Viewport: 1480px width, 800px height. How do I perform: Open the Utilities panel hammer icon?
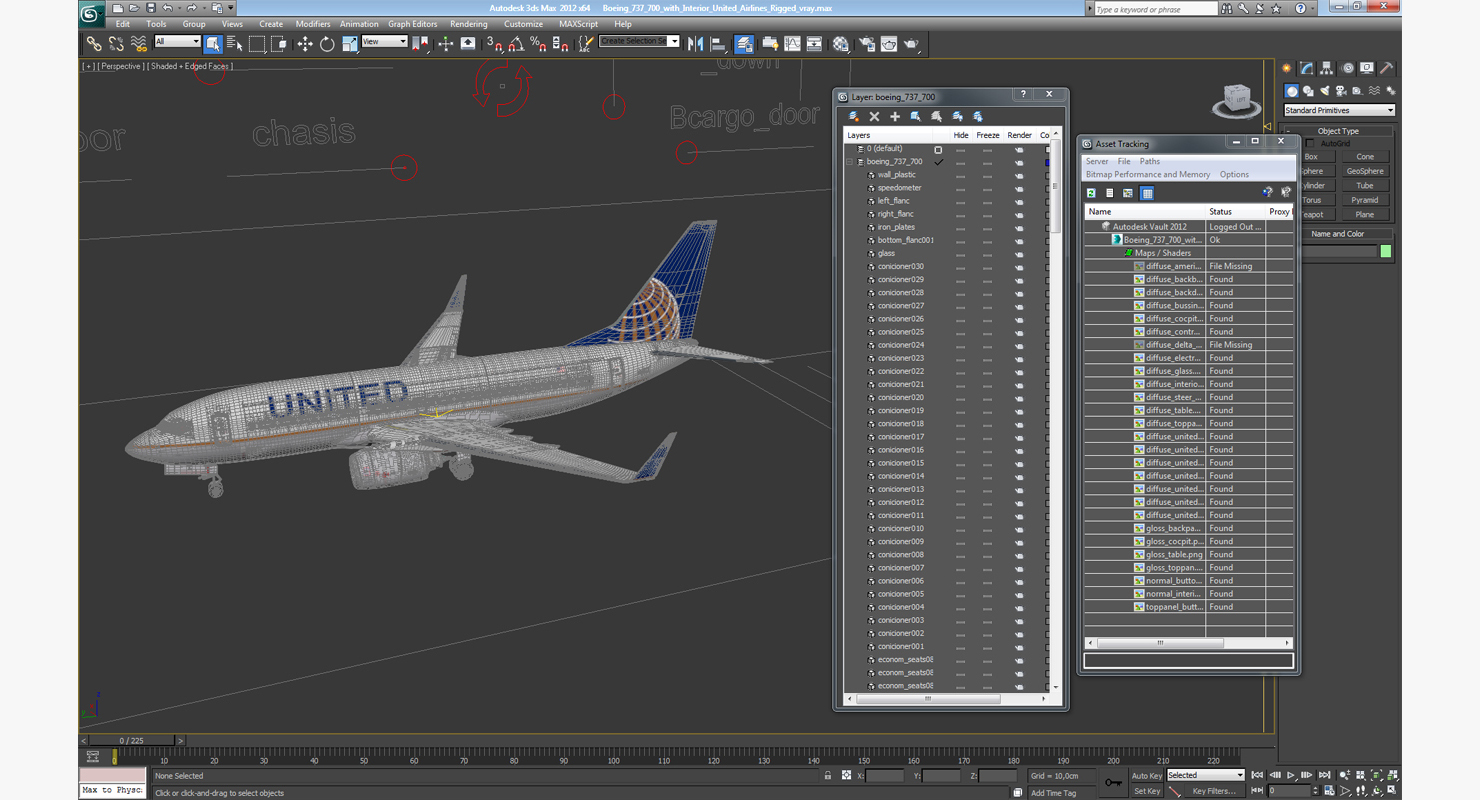tap(1388, 69)
